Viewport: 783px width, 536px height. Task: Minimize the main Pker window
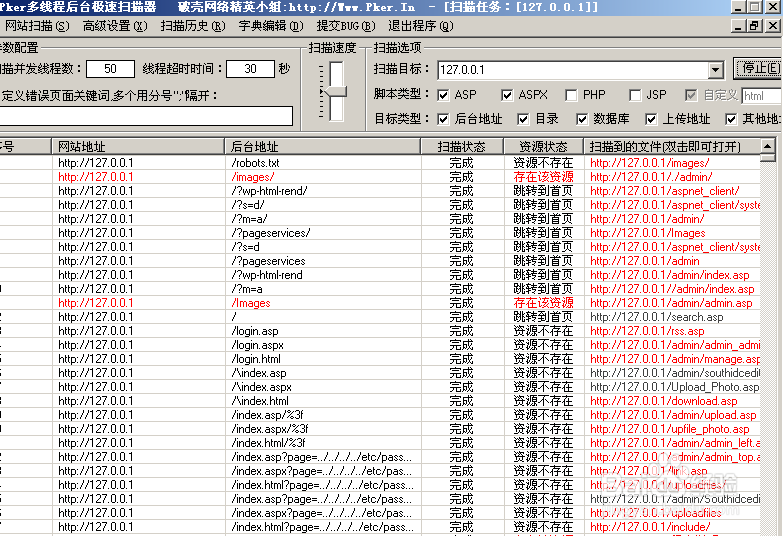click(x=738, y=6)
